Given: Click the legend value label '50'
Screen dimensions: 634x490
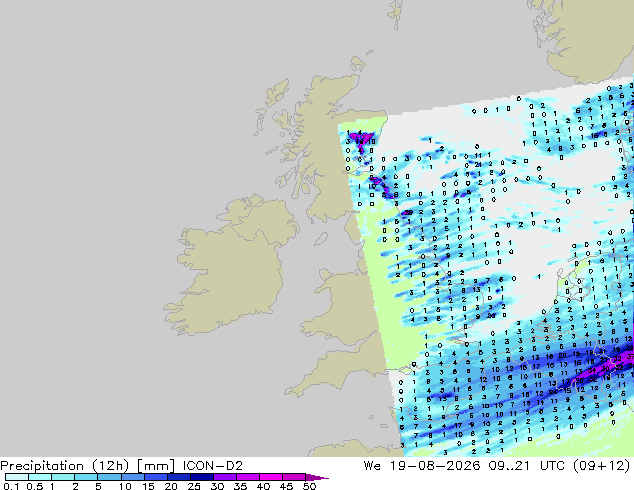Looking at the screenshot, I should (310, 486).
